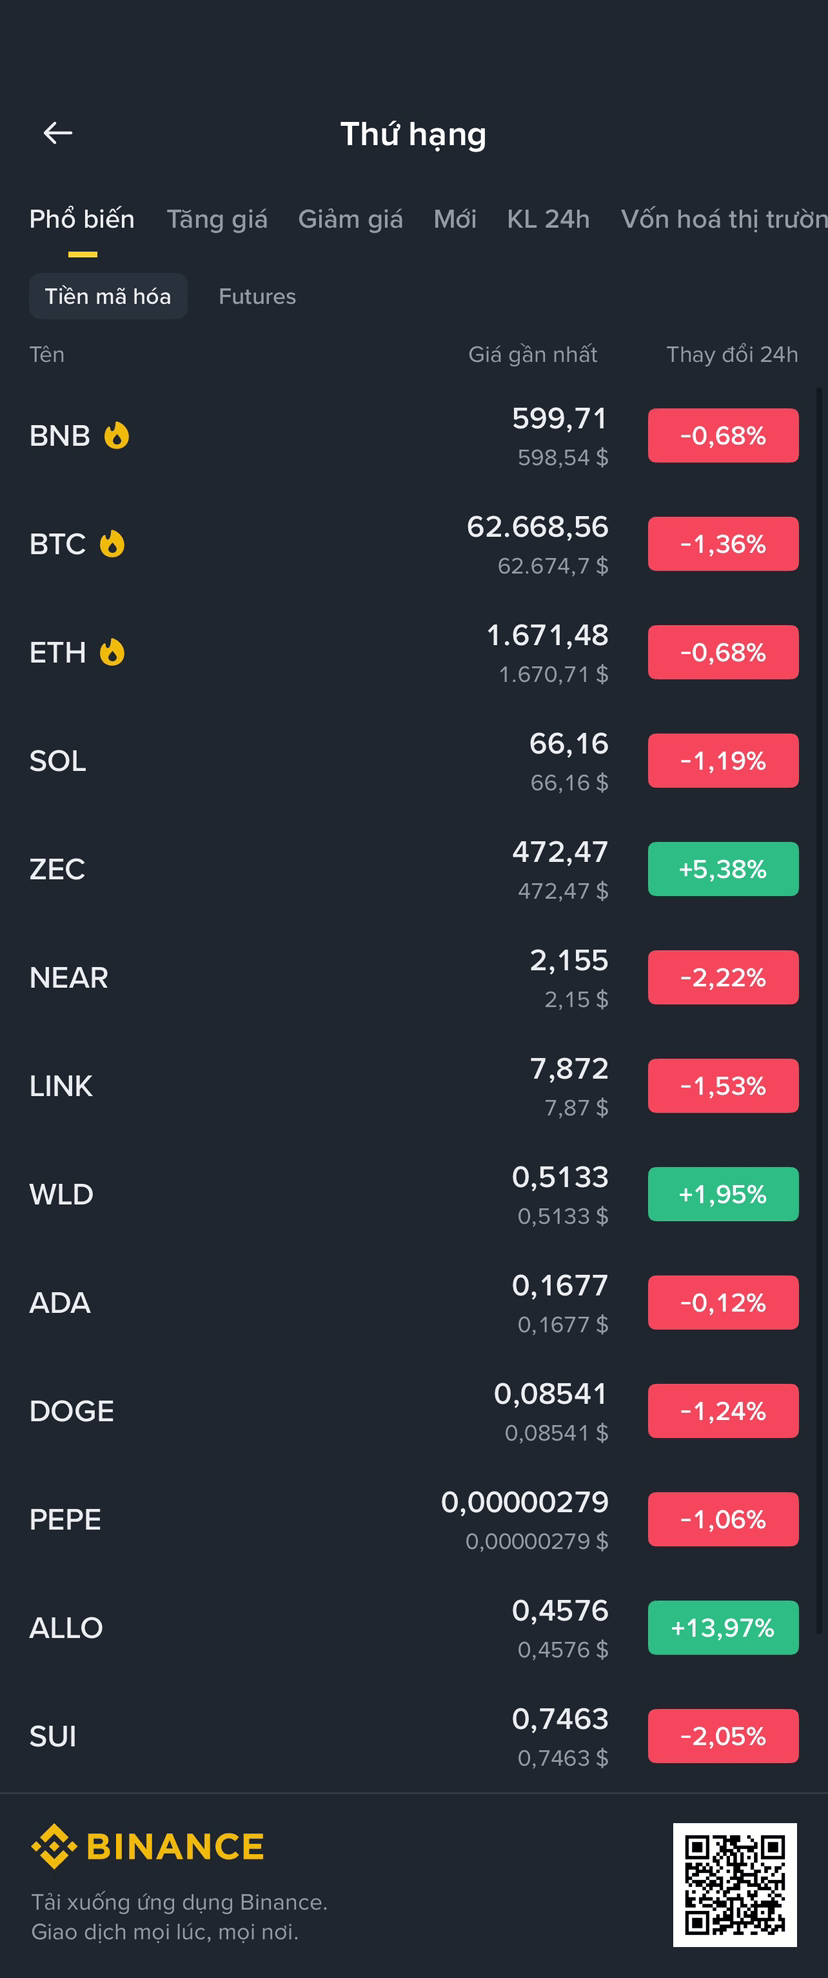Sort by Tên column header
Image resolution: width=828 pixels, height=1978 pixels.
click(47, 354)
